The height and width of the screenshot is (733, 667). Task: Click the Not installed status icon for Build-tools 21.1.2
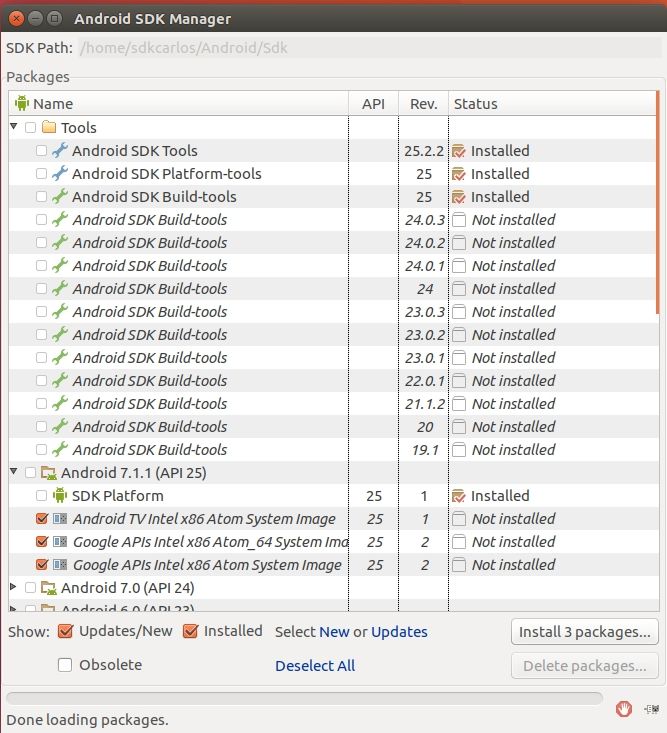point(459,403)
